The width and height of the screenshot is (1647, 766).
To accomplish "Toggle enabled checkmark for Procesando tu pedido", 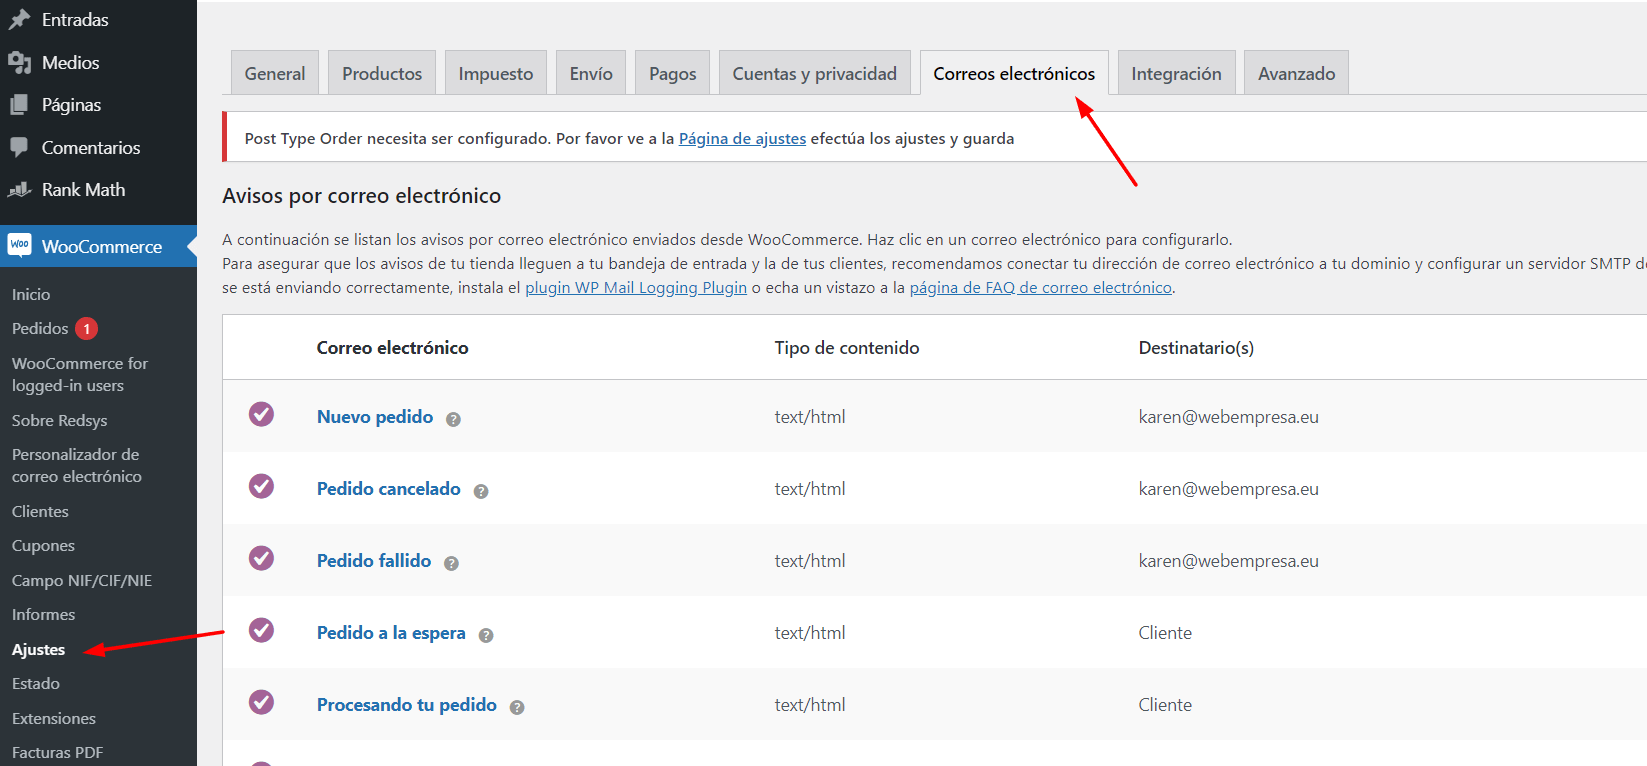I will (x=261, y=702).
